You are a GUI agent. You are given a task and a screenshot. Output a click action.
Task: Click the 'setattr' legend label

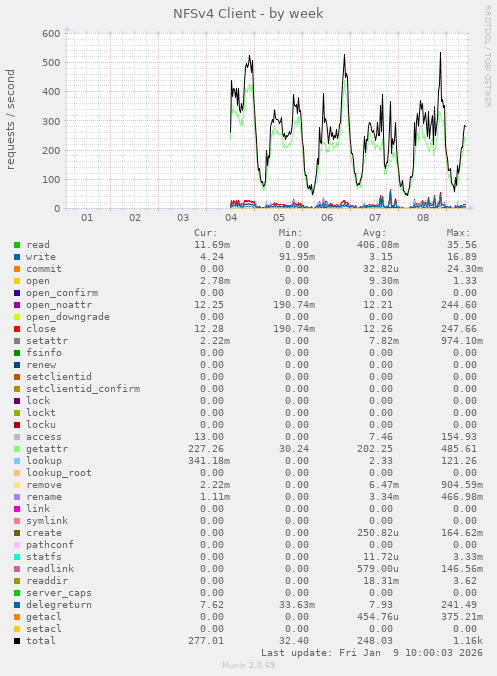(x=47, y=341)
